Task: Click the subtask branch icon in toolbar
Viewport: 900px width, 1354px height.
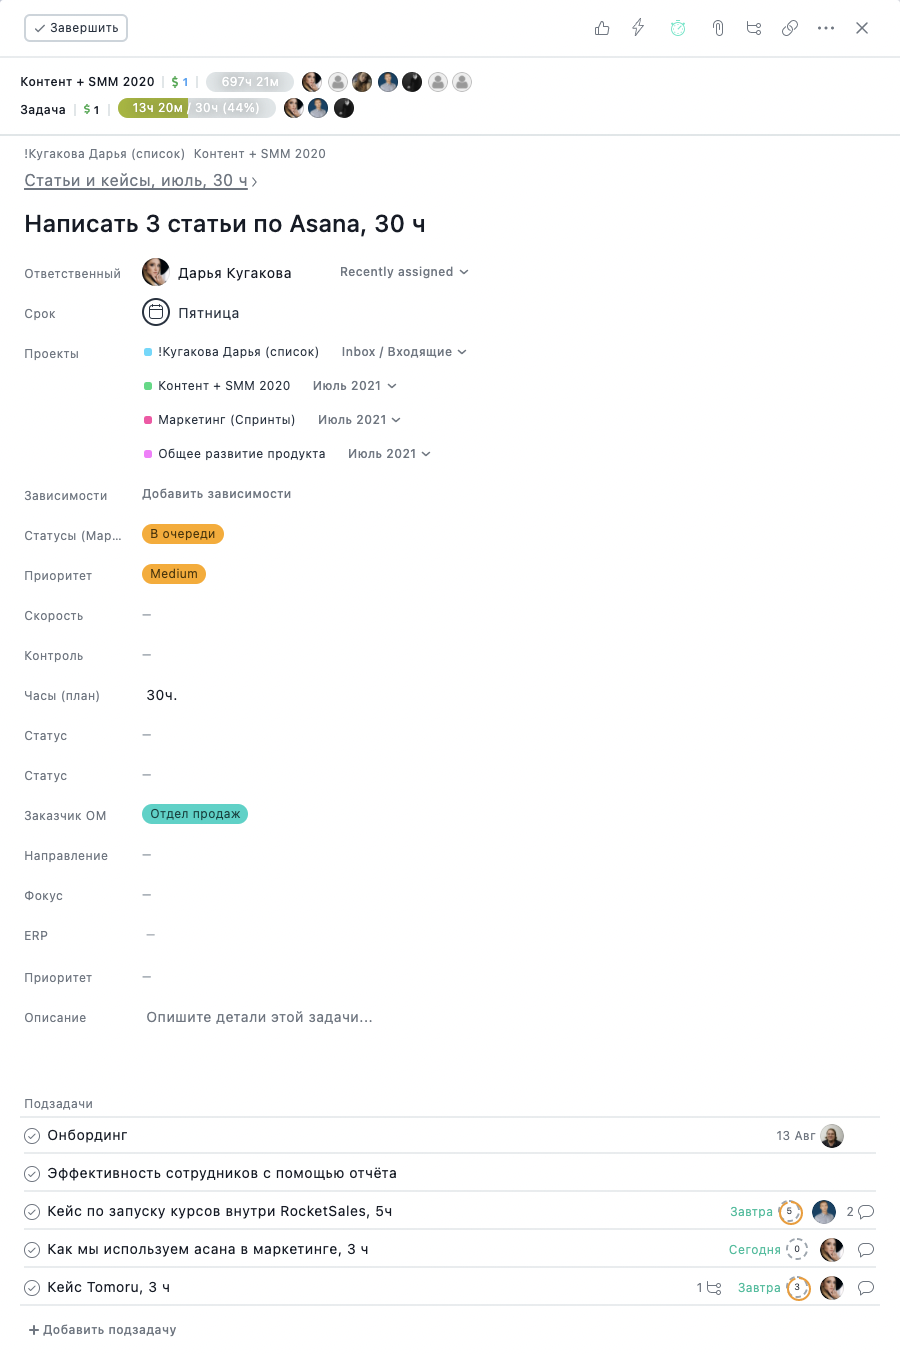Action: 754,28
